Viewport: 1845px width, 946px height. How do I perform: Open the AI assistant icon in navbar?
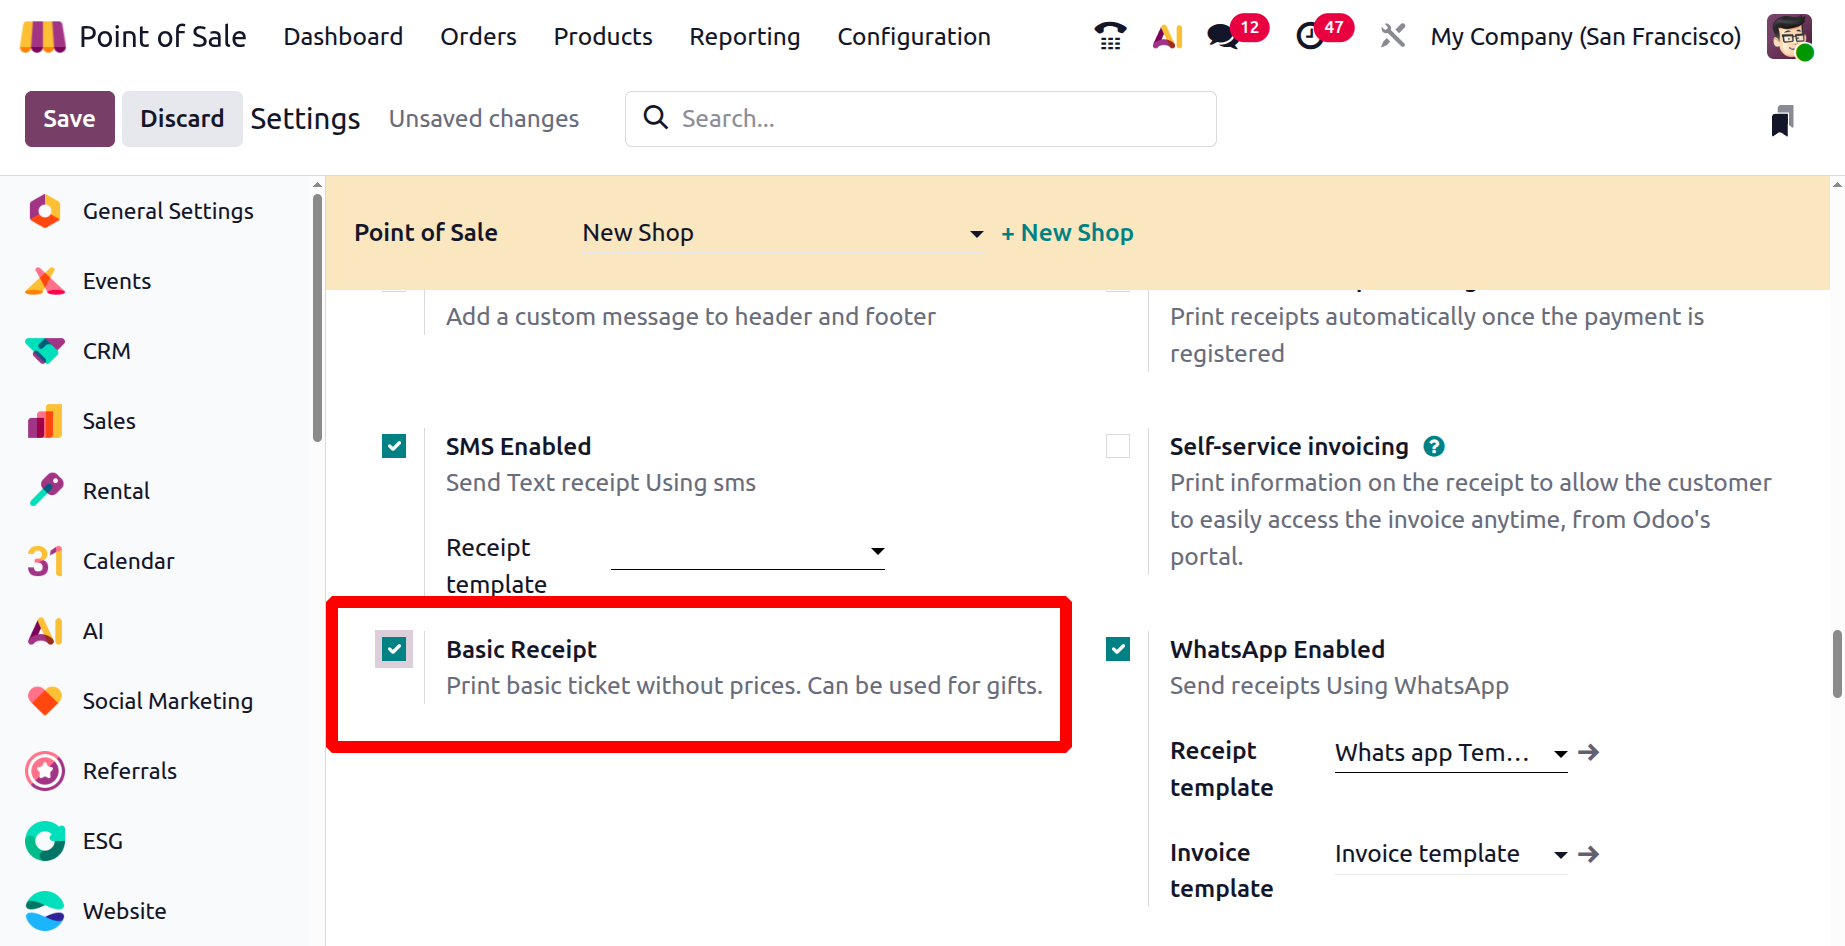pyautogui.click(x=1167, y=37)
